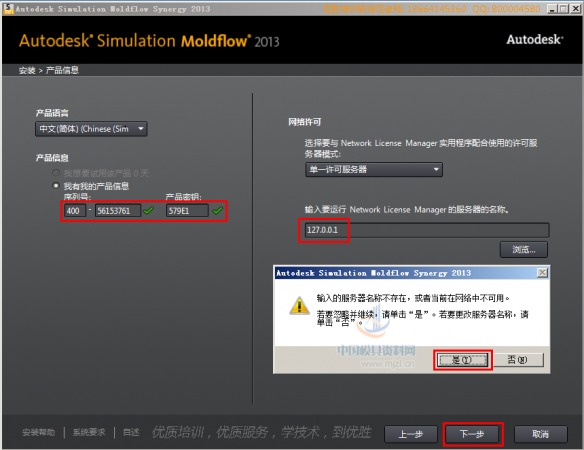Screen dimensions: 584x450
Task: Click the server name field 127.0.0.1
Action: [x=427, y=230]
